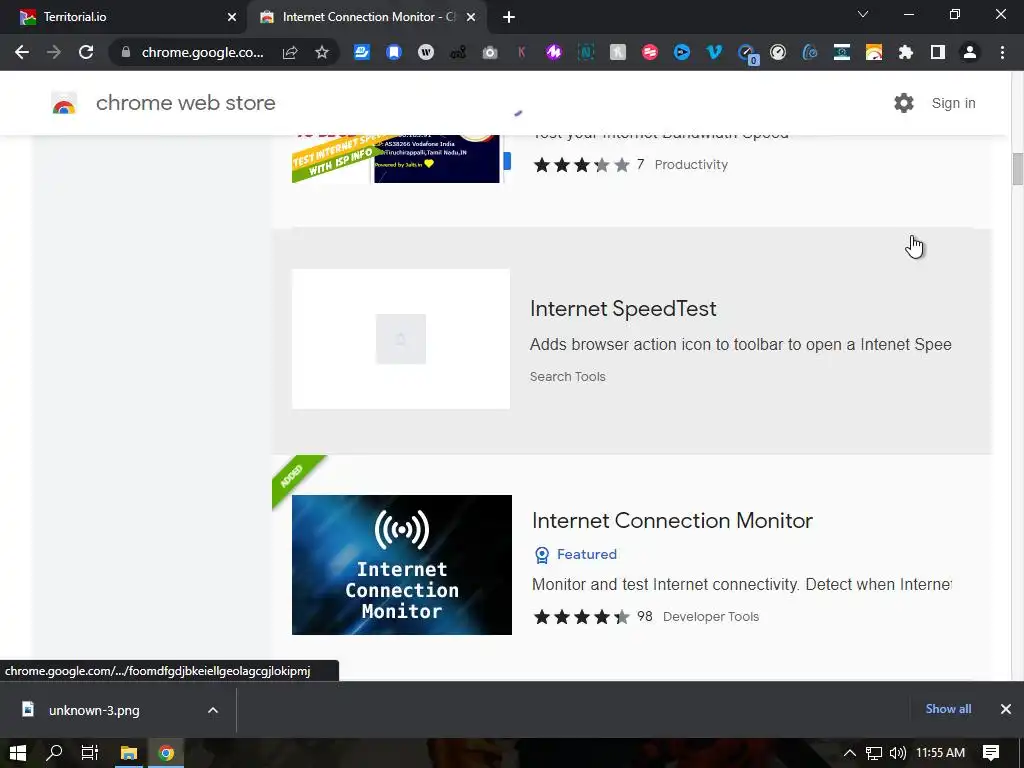Open the Windows notification center
Image resolution: width=1024 pixels, height=768 pixels.
[x=991, y=753]
